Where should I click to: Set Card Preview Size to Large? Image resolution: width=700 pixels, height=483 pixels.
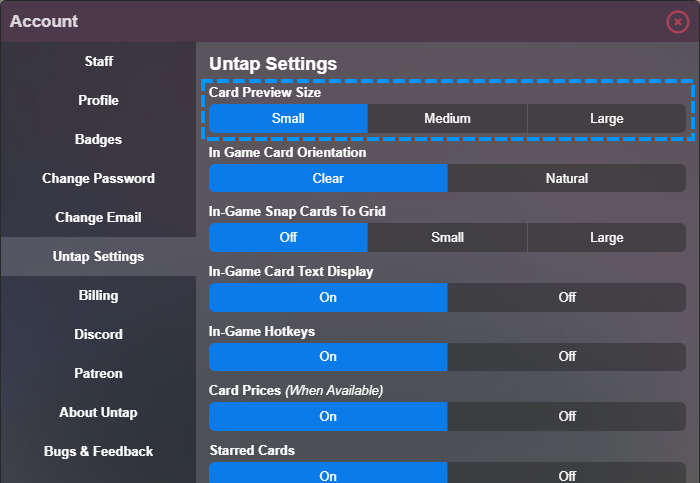pos(607,118)
